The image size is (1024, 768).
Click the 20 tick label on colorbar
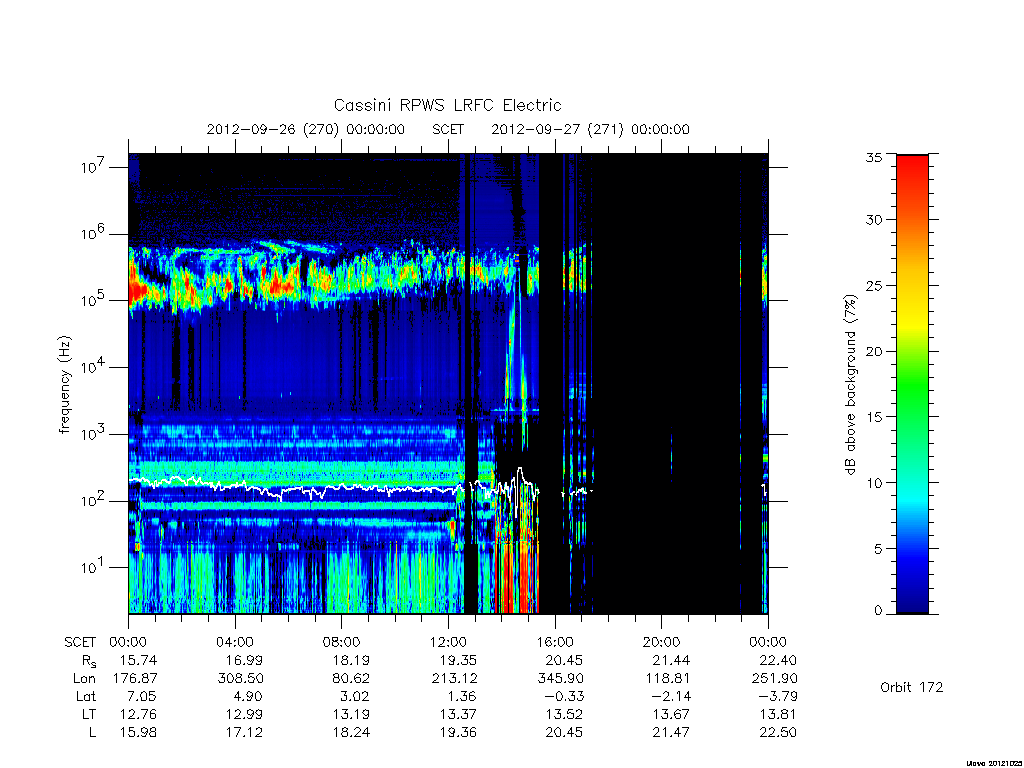pyautogui.click(x=873, y=351)
